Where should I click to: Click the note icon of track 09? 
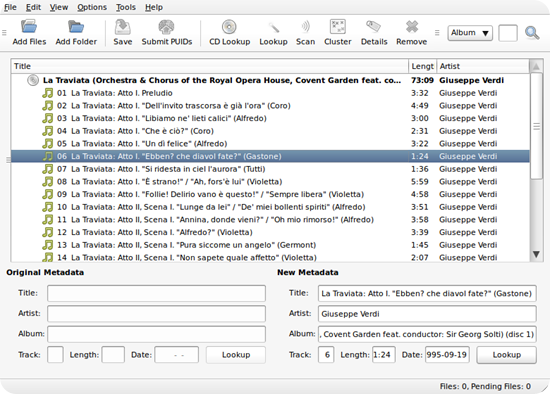click(x=47, y=194)
